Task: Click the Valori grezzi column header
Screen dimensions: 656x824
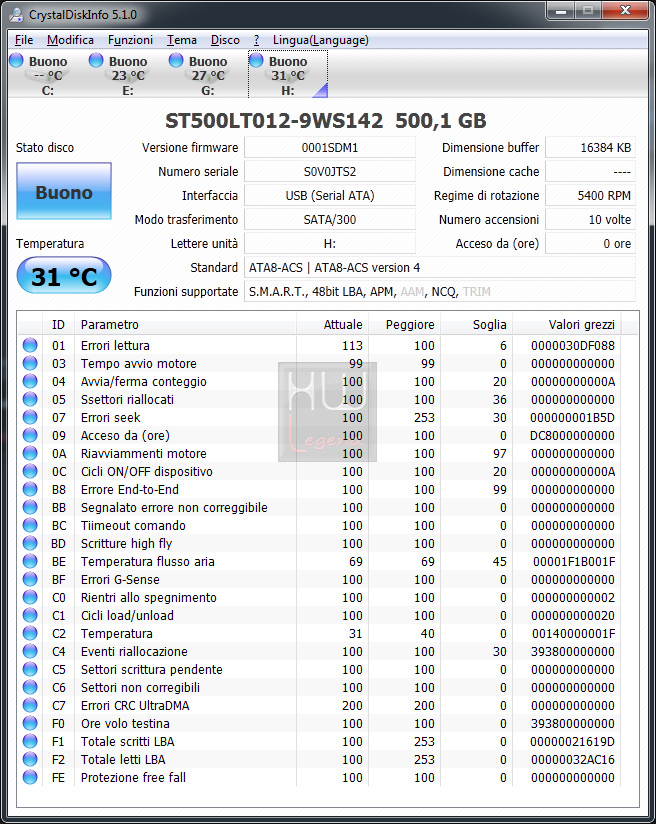Action: pos(567,325)
